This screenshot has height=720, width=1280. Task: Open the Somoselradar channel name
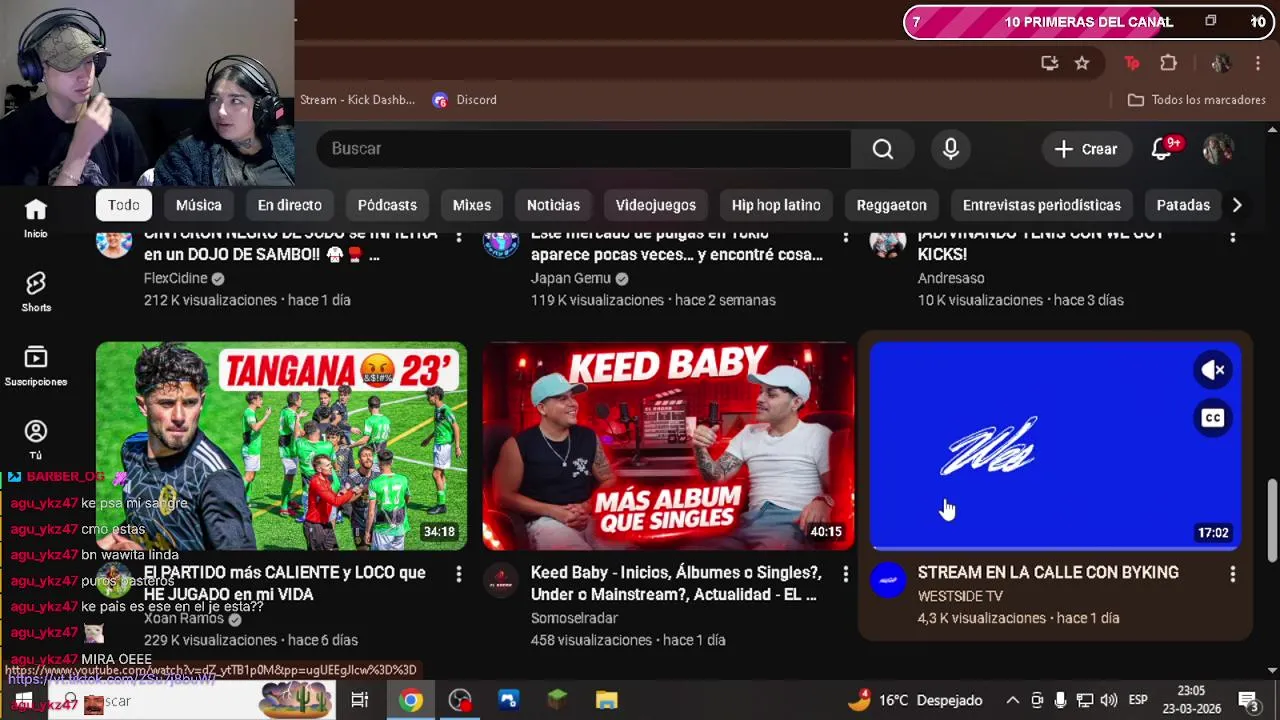574,618
